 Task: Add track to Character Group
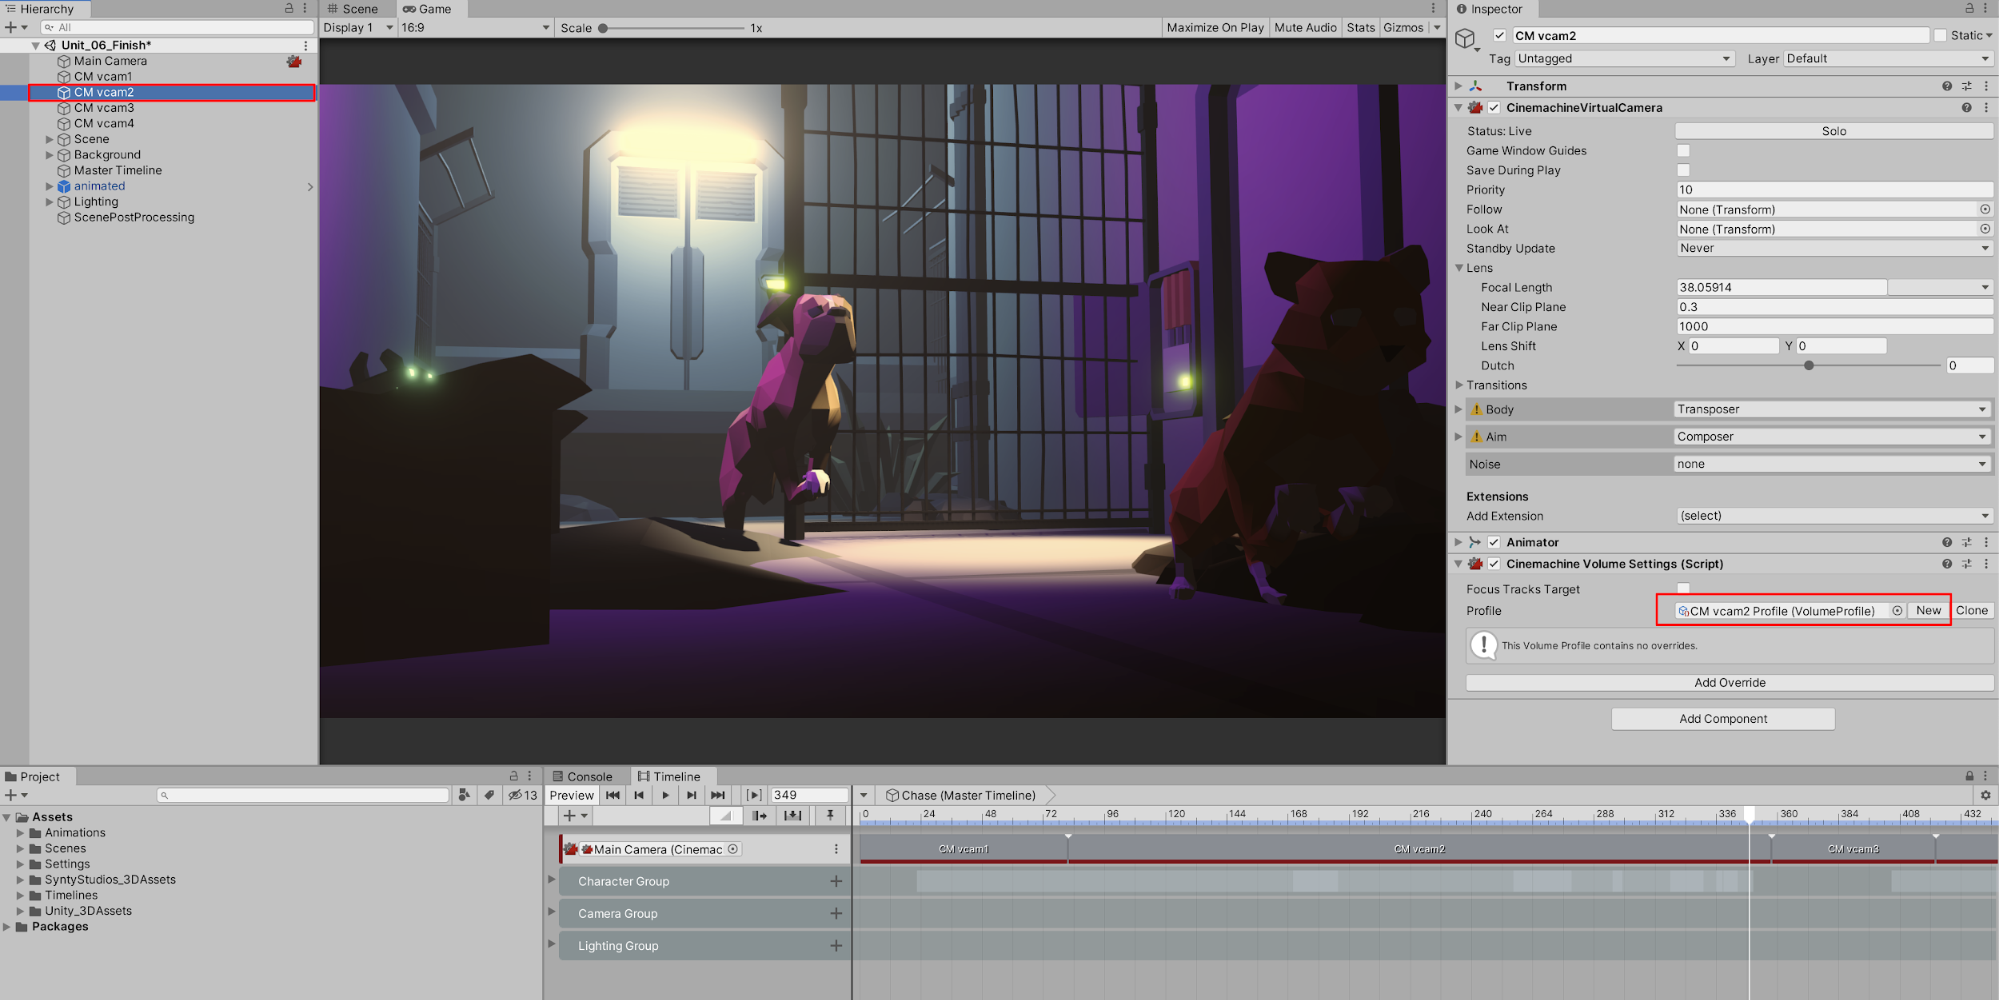[836, 881]
